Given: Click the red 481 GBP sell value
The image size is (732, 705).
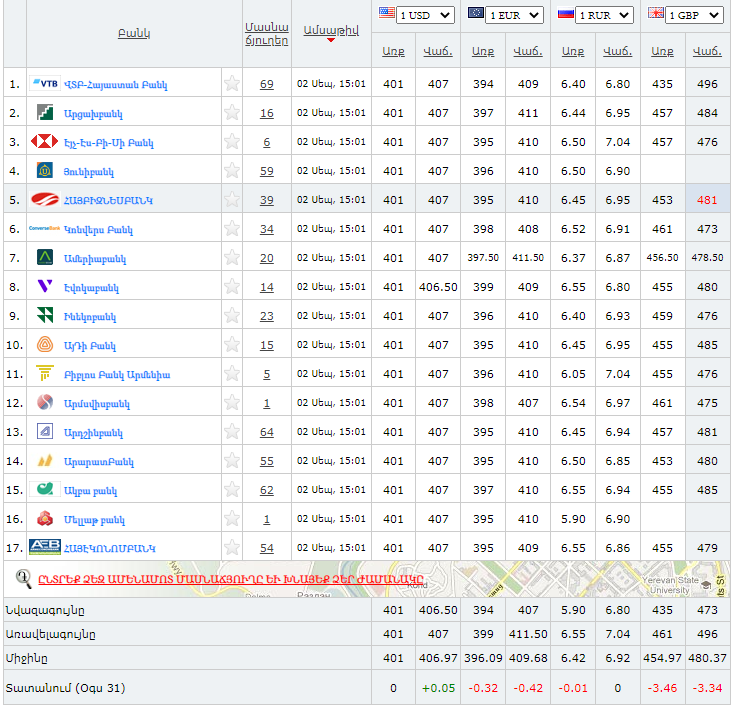Looking at the screenshot, I should pos(707,200).
